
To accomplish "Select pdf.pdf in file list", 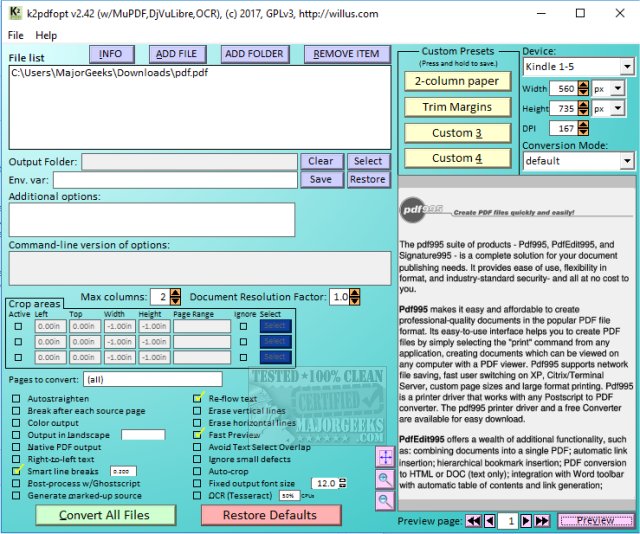I will (x=109, y=73).
